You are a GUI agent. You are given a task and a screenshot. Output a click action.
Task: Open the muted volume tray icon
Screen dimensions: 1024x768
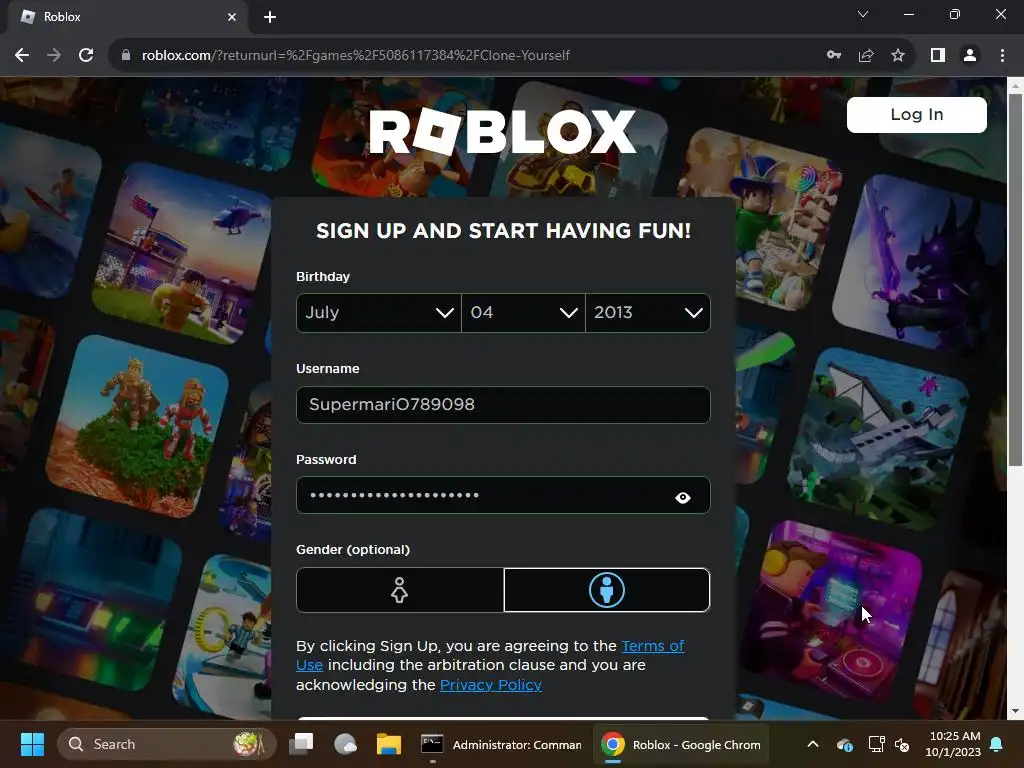pos(902,744)
